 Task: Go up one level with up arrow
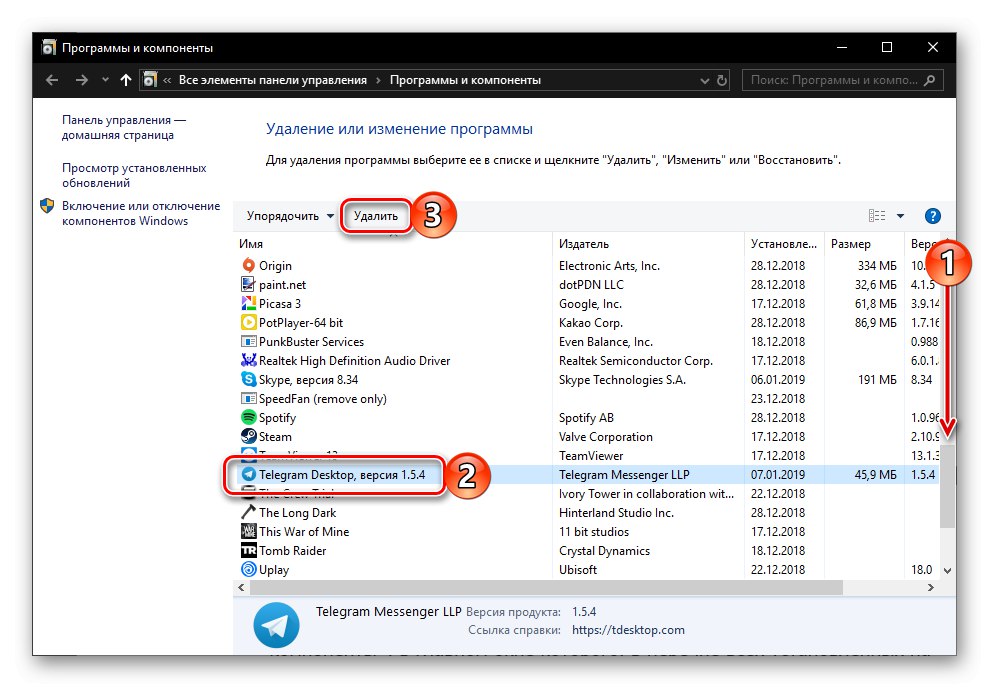point(126,80)
